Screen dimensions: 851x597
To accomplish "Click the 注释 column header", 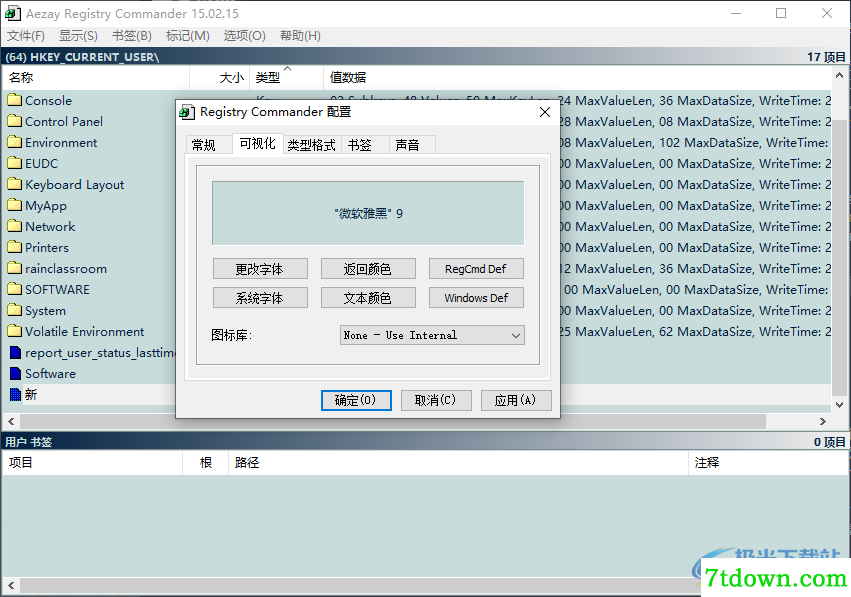I will tap(767, 462).
